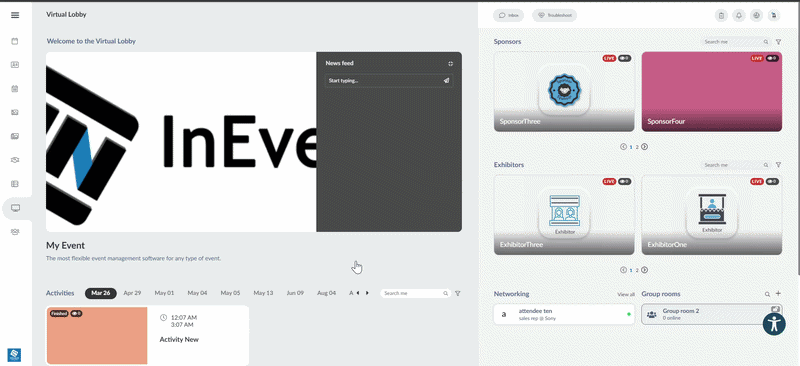800x366 pixels.
Task: Click Sponsors search magnifier icon
Action: [x=766, y=42]
